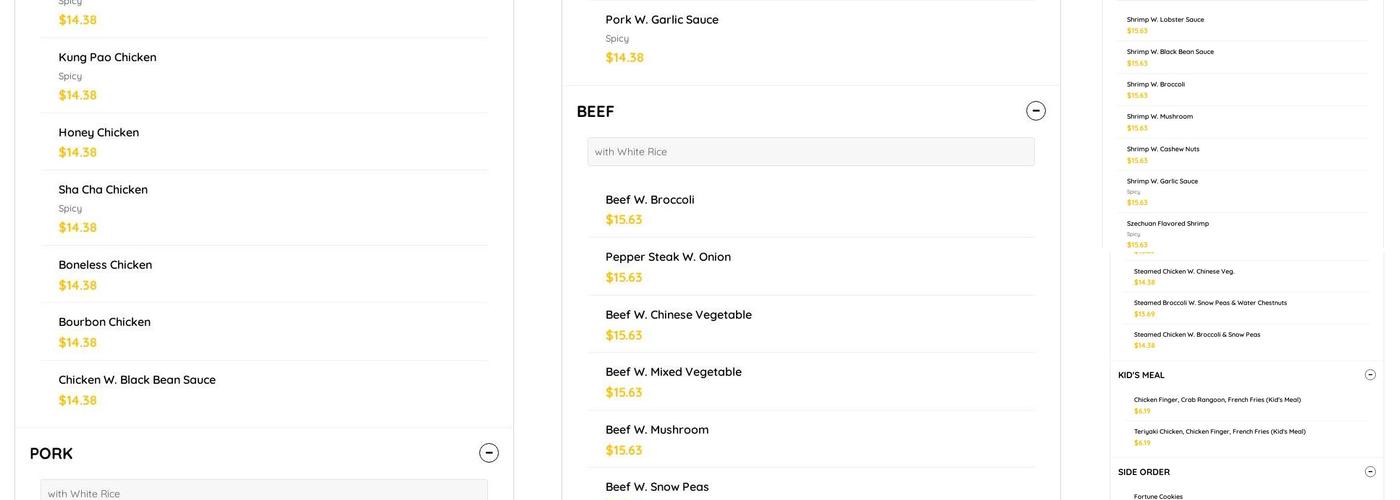Pick Chicken W. Black Bean Sauce
1400x500 pixels.
[137, 380]
